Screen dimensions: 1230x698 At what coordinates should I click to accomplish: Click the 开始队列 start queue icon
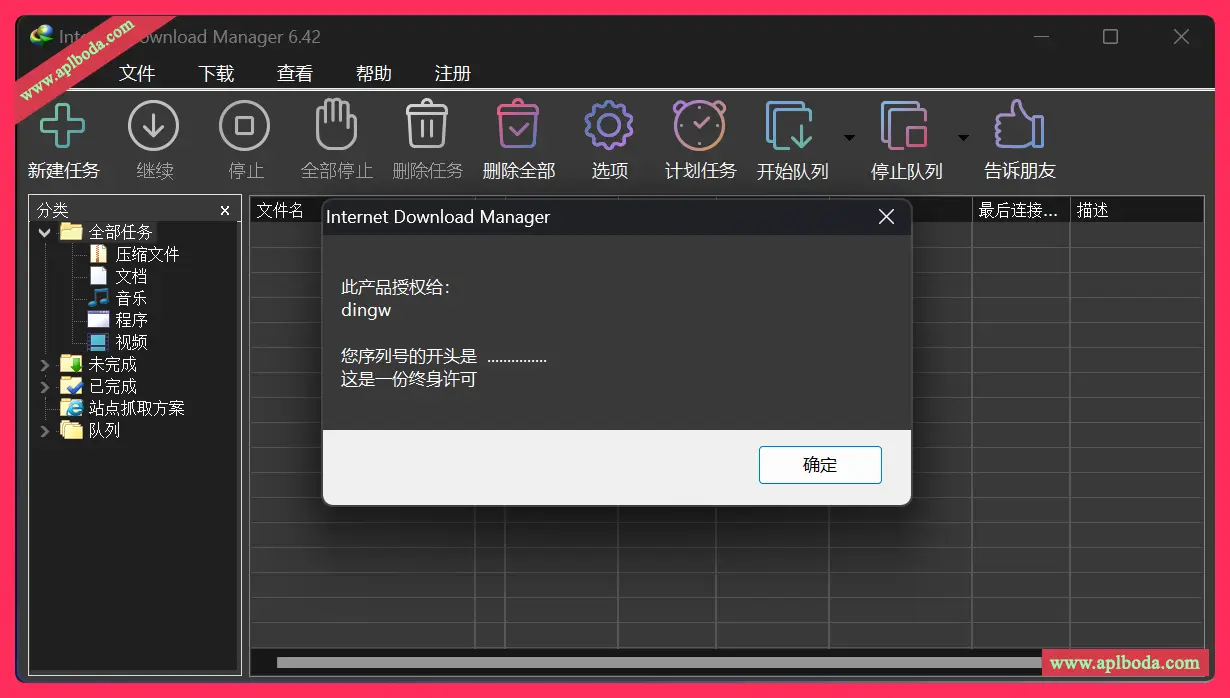(790, 126)
